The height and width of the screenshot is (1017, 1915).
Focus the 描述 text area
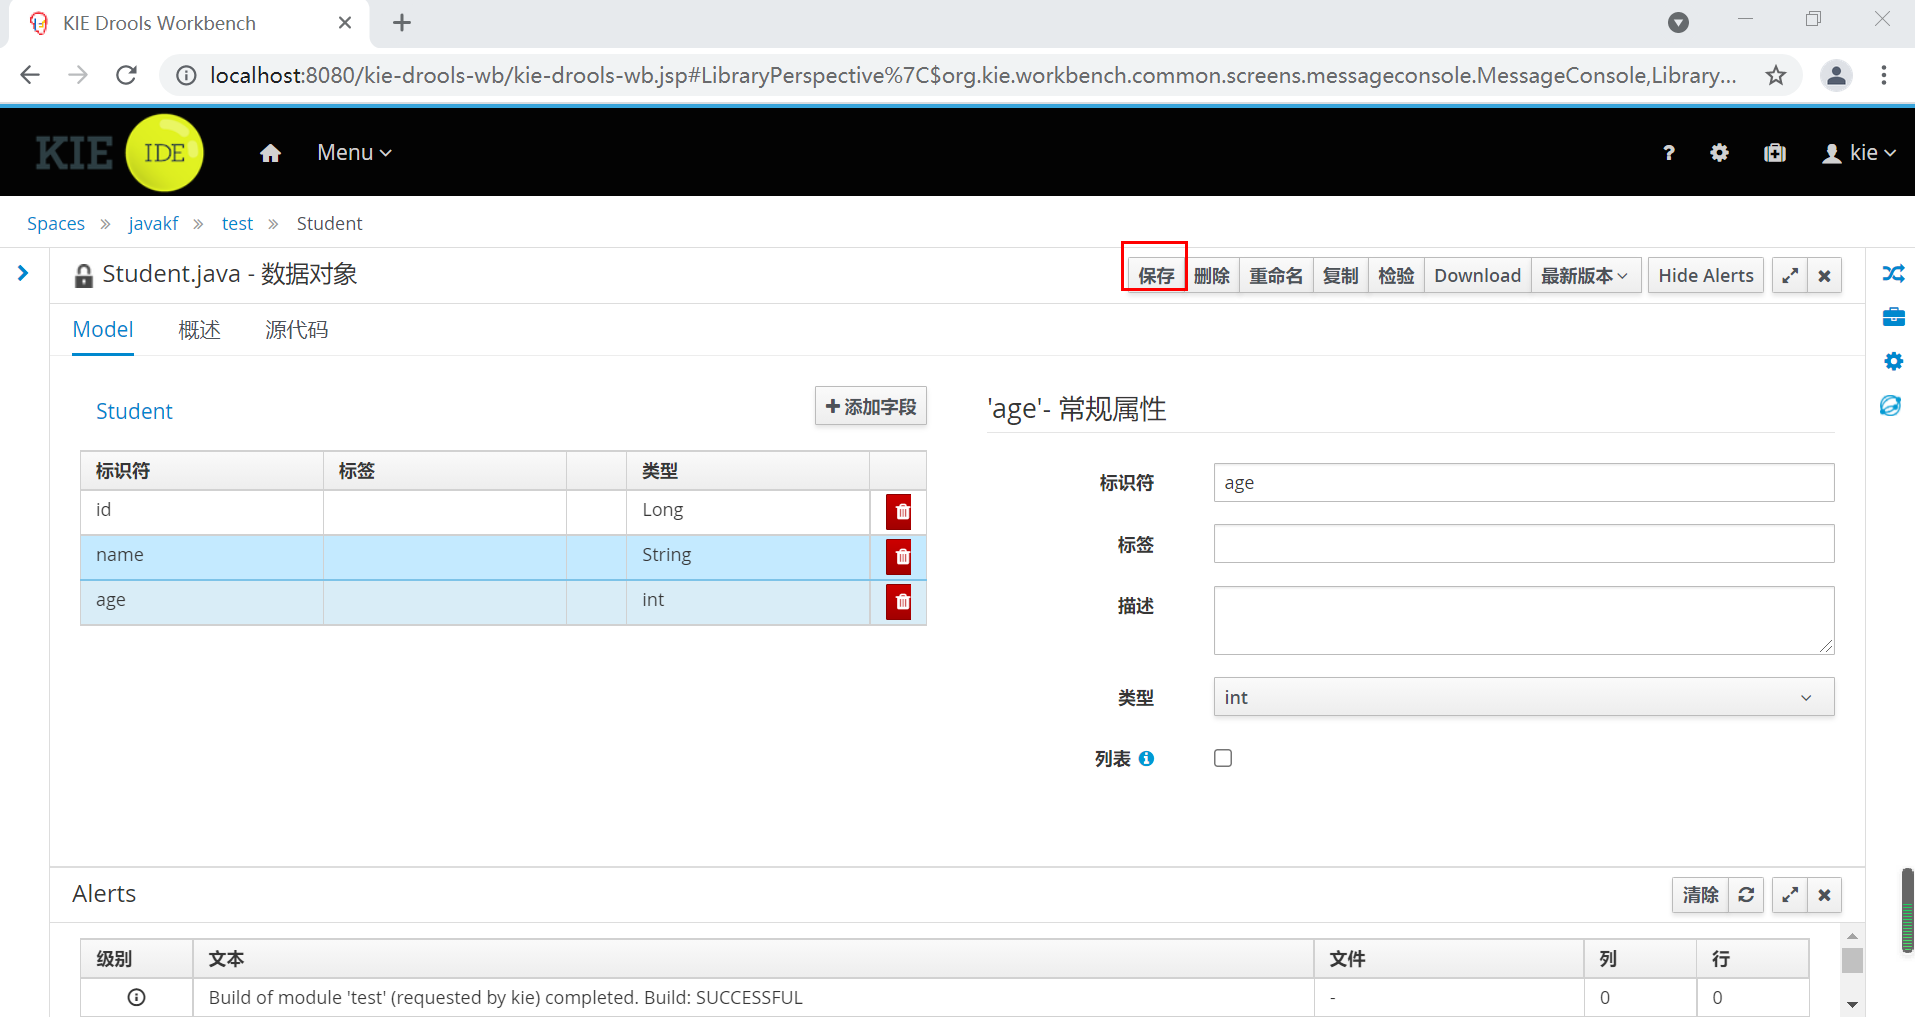pyautogui.click(x=1524, y=620)
